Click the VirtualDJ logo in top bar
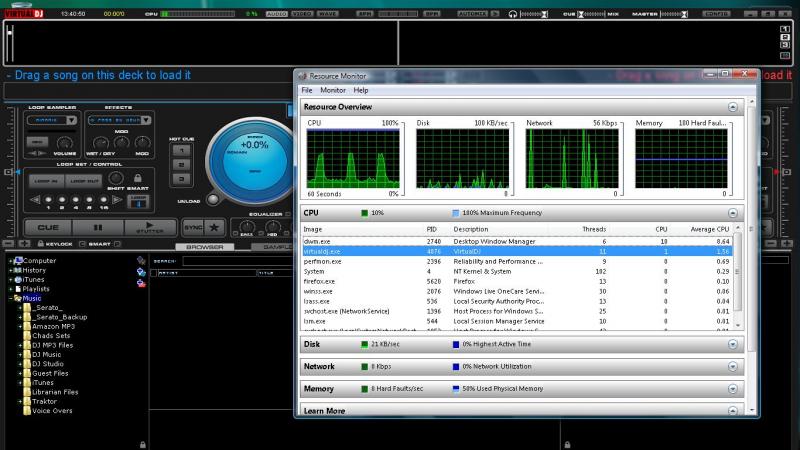 [x=24, y=13]
